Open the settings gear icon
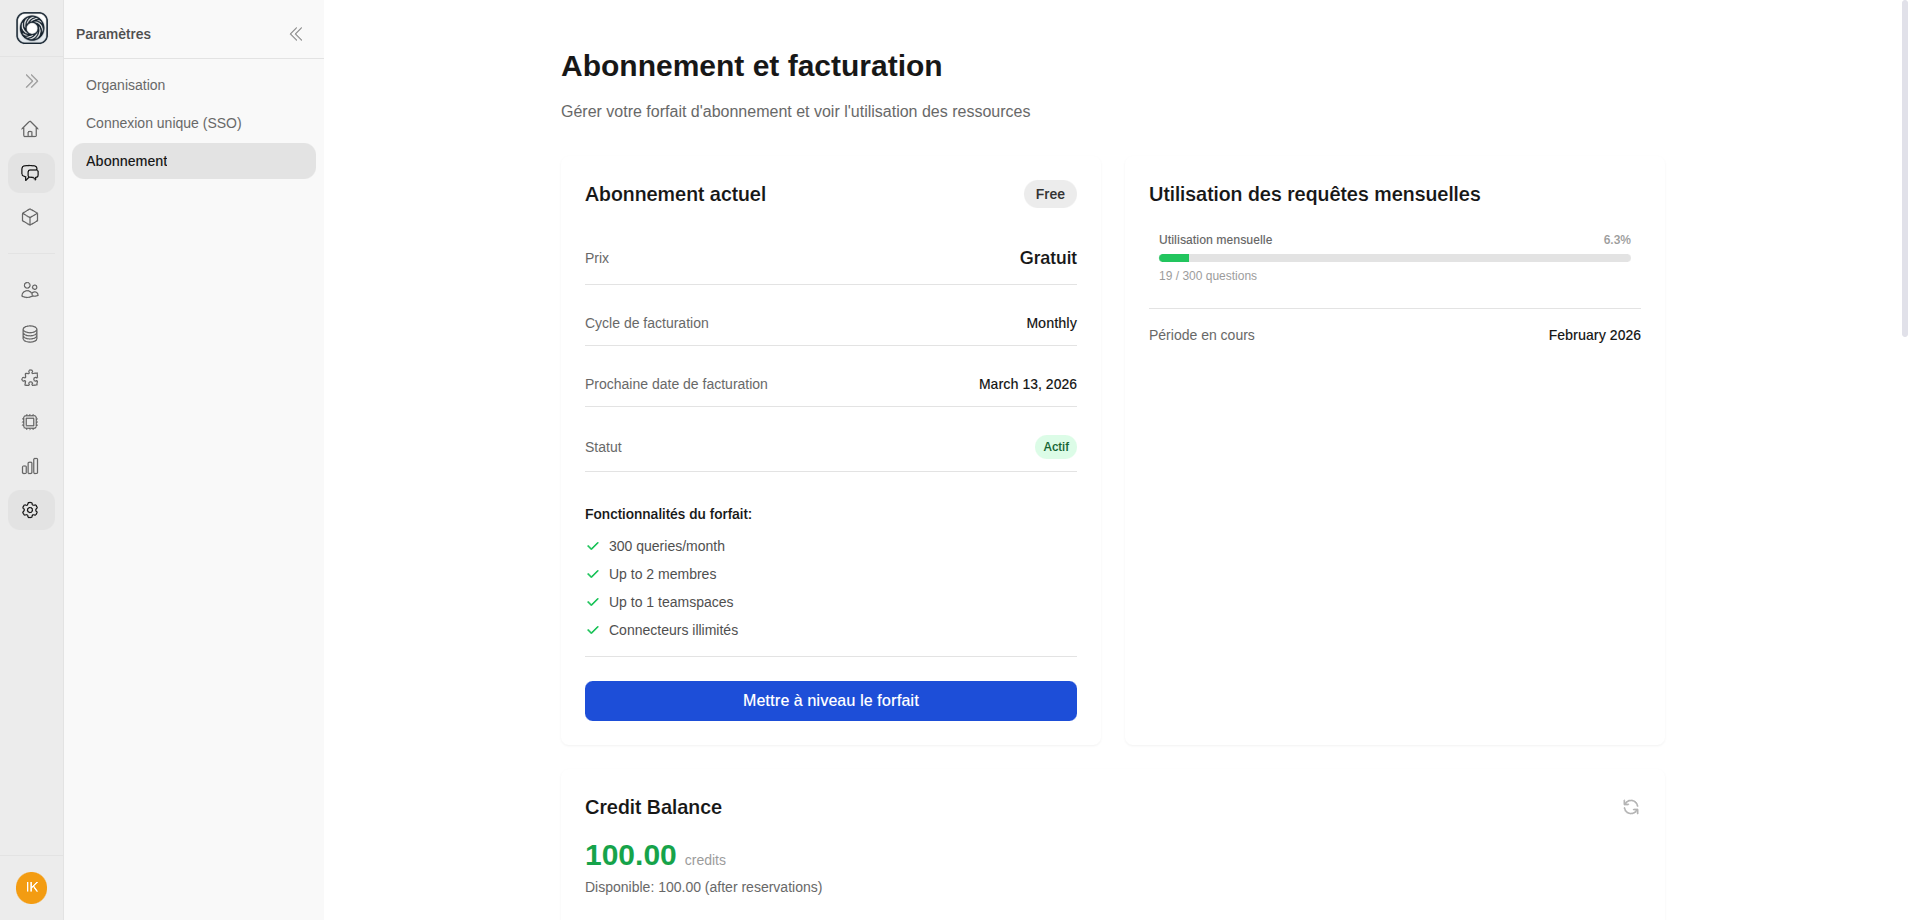Image resolution: width=1908 pixels, height=920 pixels. (31, 510)
